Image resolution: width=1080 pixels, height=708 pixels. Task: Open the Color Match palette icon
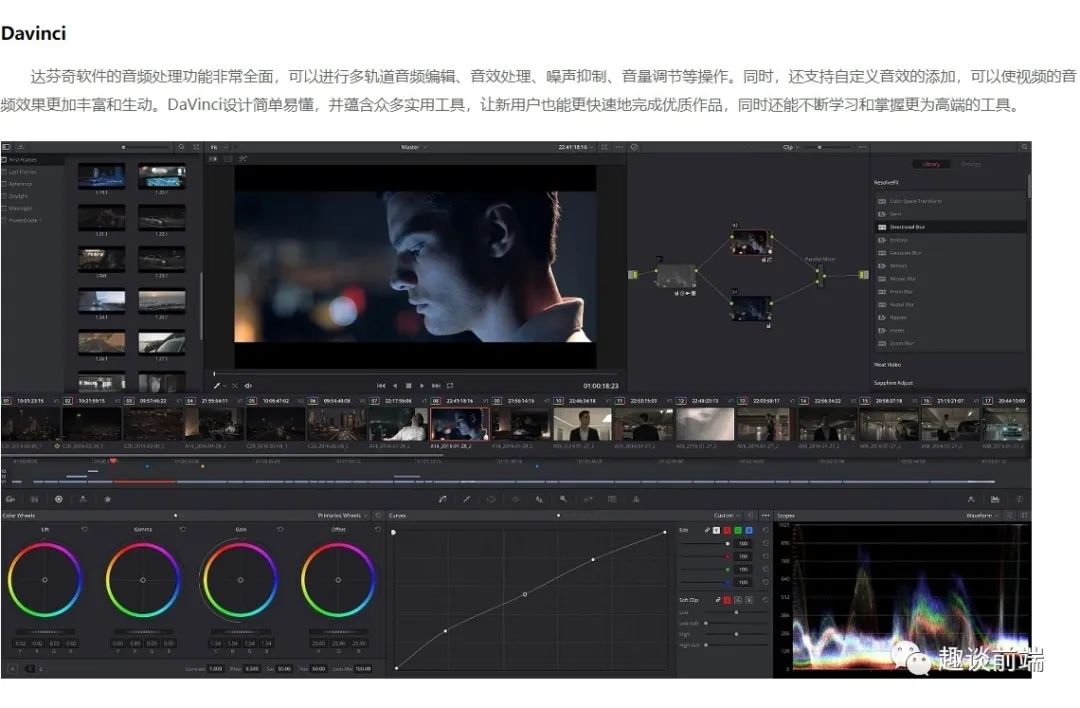[35, 499]
